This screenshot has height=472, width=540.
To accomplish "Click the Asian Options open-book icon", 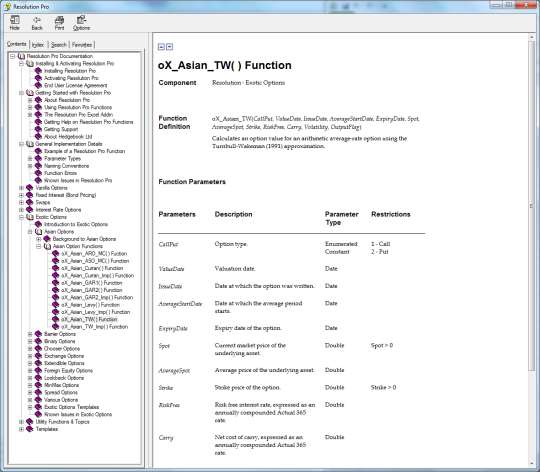I will coord(38,232).
